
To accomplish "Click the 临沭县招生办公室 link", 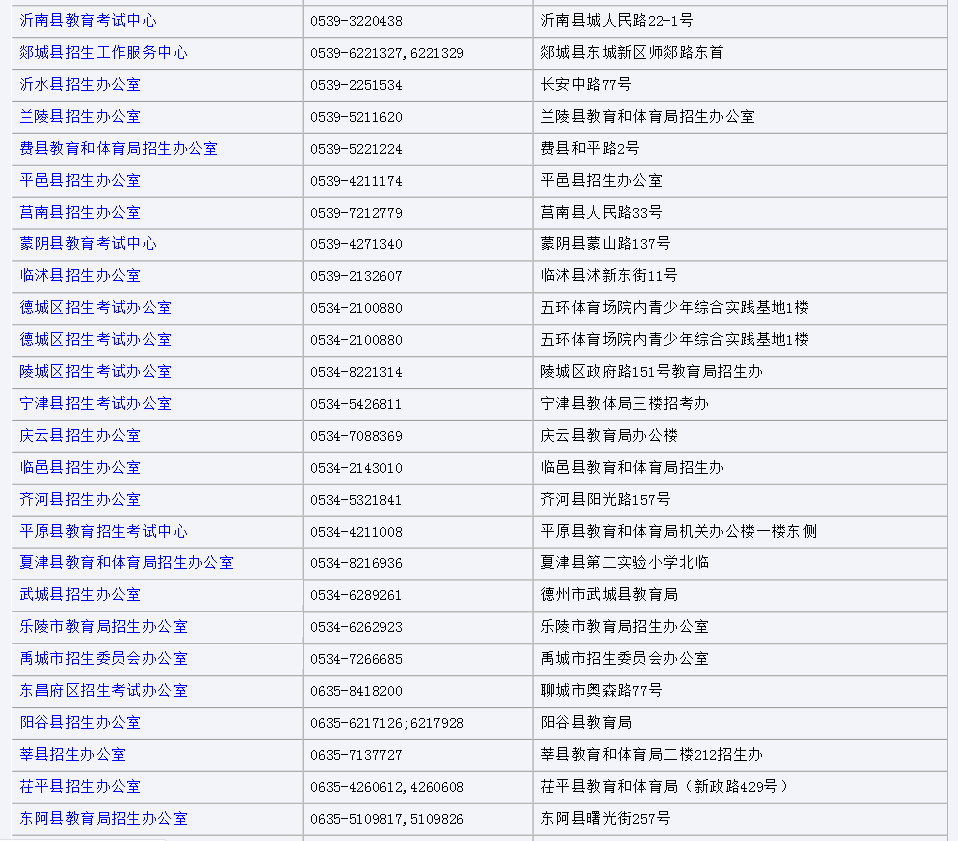I will [79, 276].
